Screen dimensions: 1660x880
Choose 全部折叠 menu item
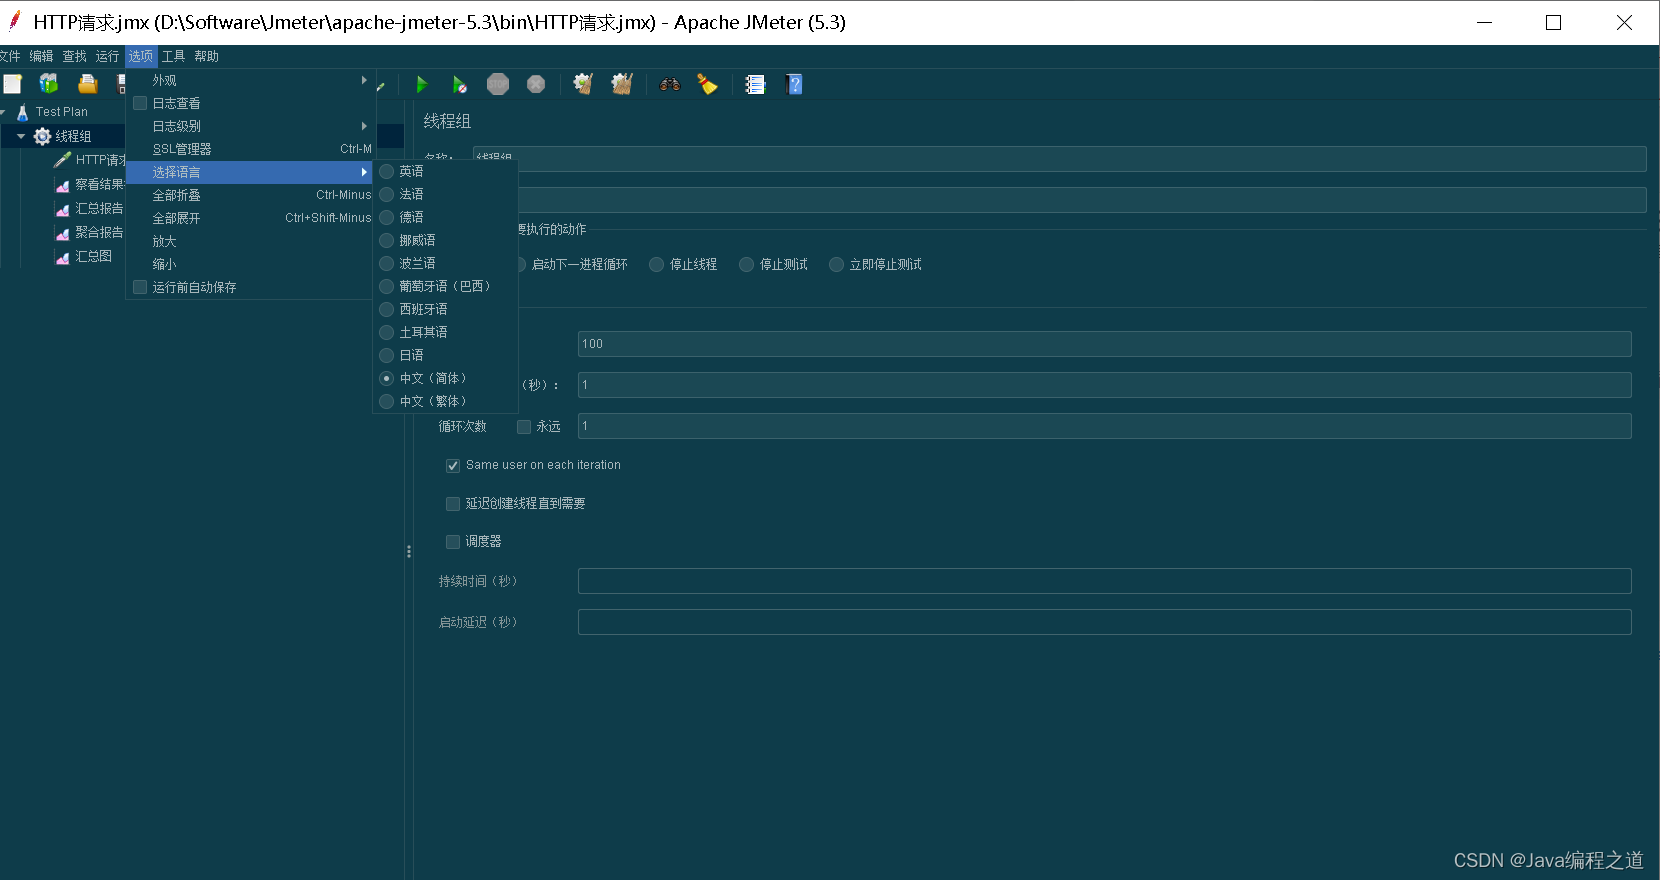[x=250, y=195]
